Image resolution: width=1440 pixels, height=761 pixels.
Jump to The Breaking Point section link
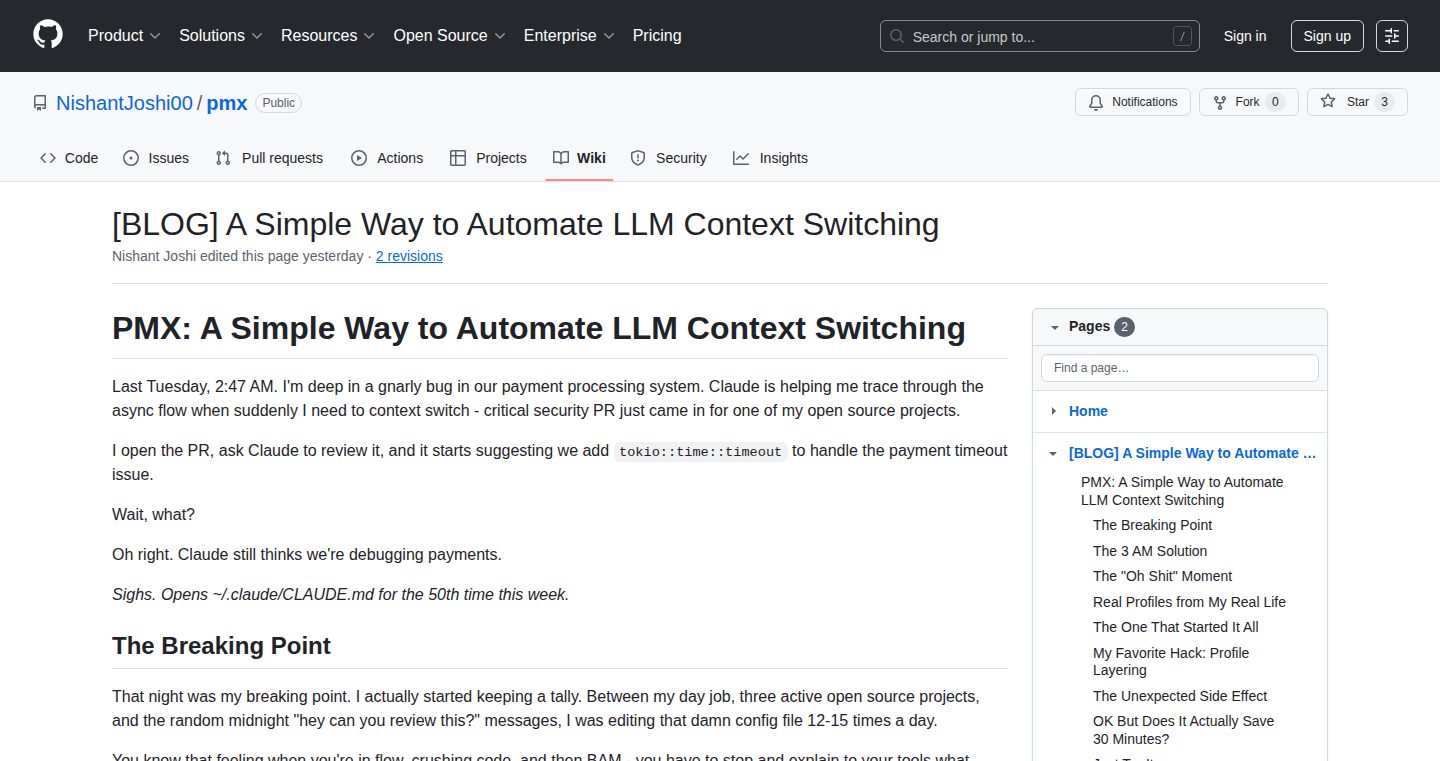pos(1152,525)
